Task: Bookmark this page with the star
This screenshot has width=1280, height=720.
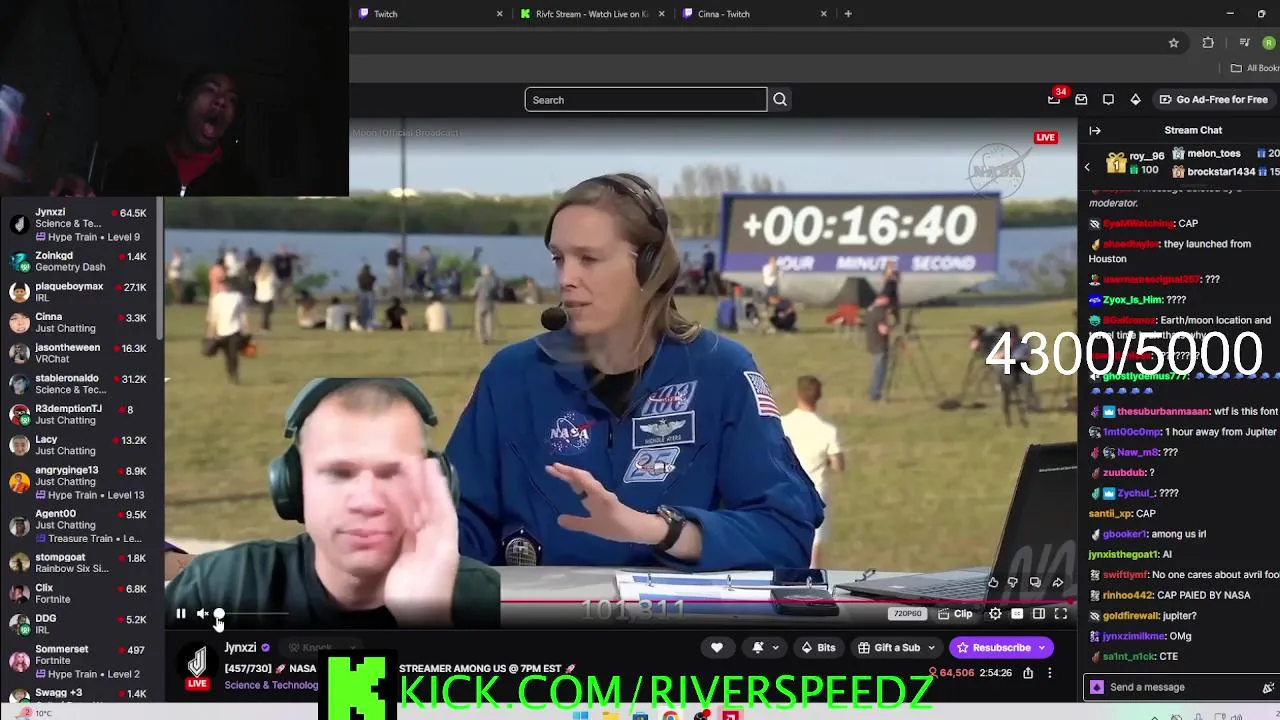Action: [x=1174, y=43]
